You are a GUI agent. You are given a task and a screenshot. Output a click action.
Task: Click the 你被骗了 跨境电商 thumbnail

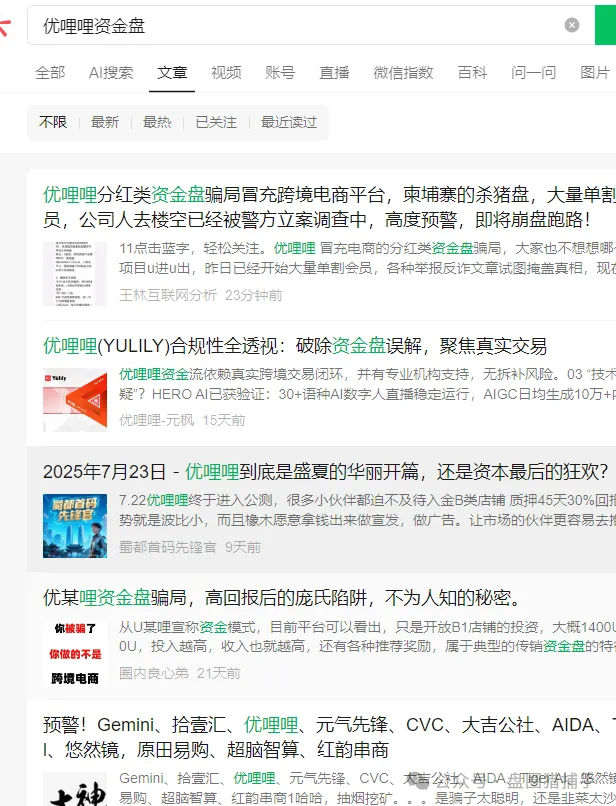click(x=75, y=650)
